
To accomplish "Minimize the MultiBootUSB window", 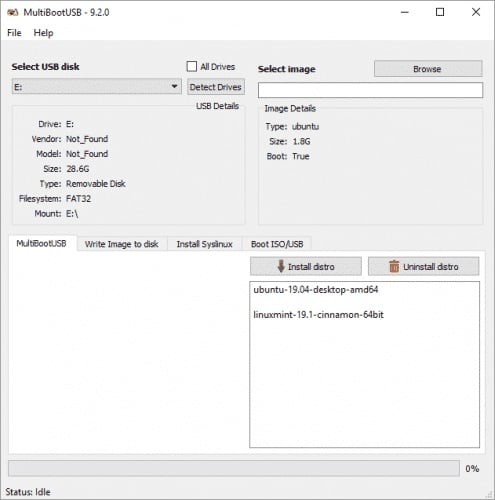I will tap(405, 12).
